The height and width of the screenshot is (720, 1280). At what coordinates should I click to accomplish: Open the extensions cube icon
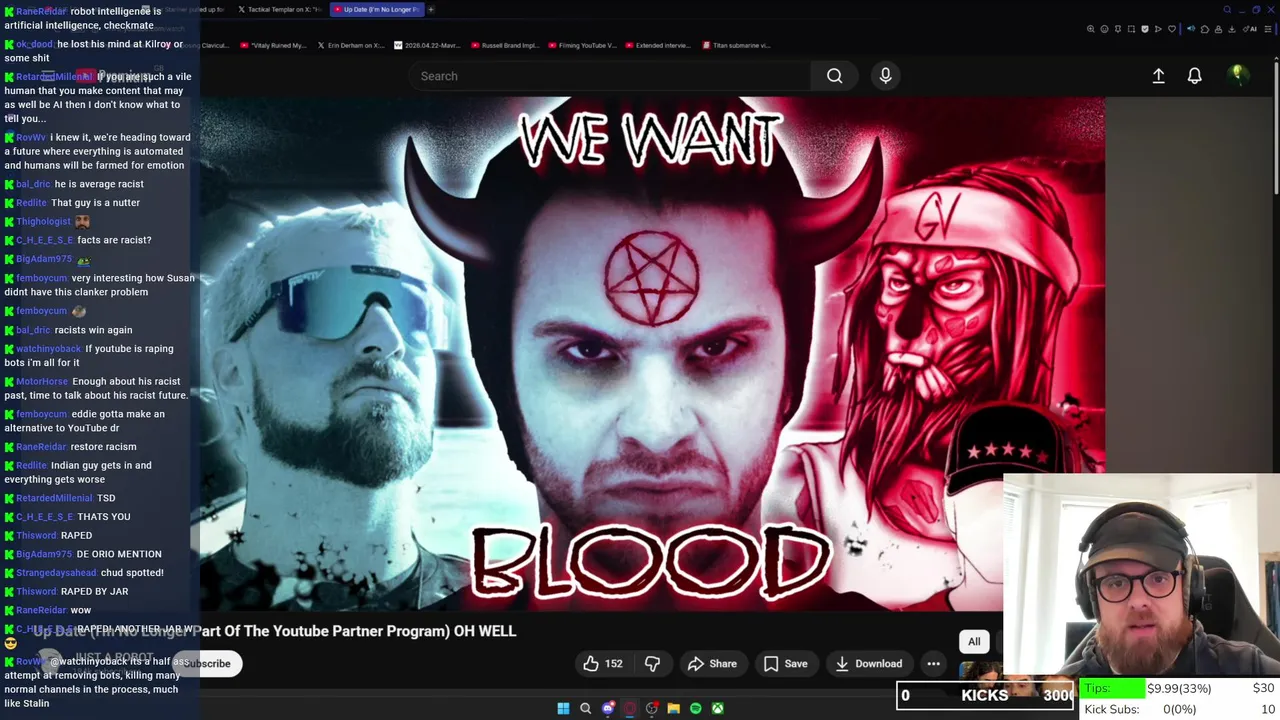click(1205, 29)
